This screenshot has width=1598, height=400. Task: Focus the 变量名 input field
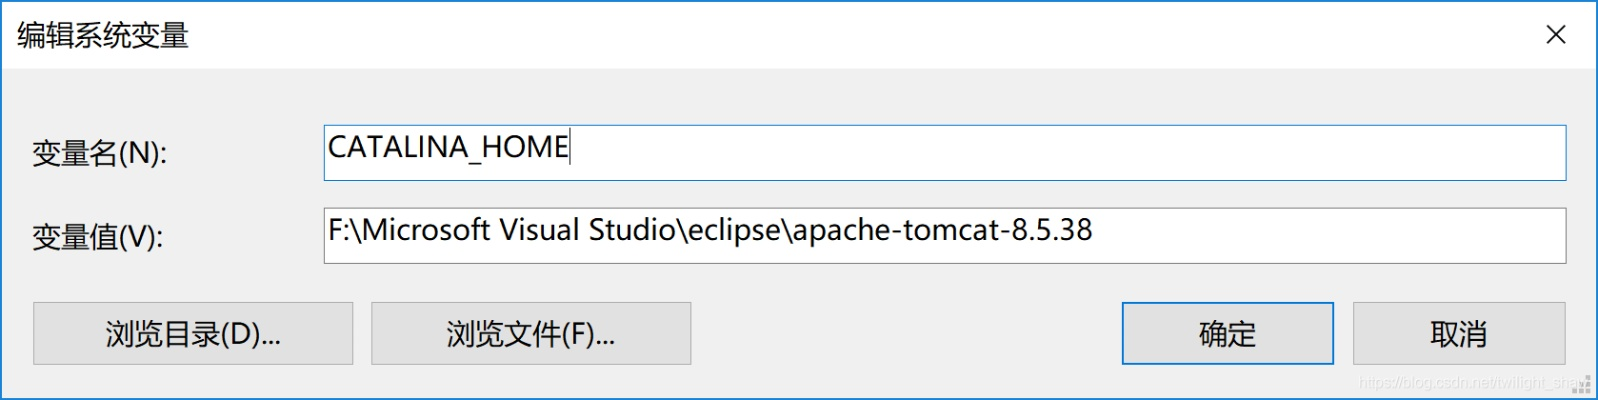tap(944, 153)
